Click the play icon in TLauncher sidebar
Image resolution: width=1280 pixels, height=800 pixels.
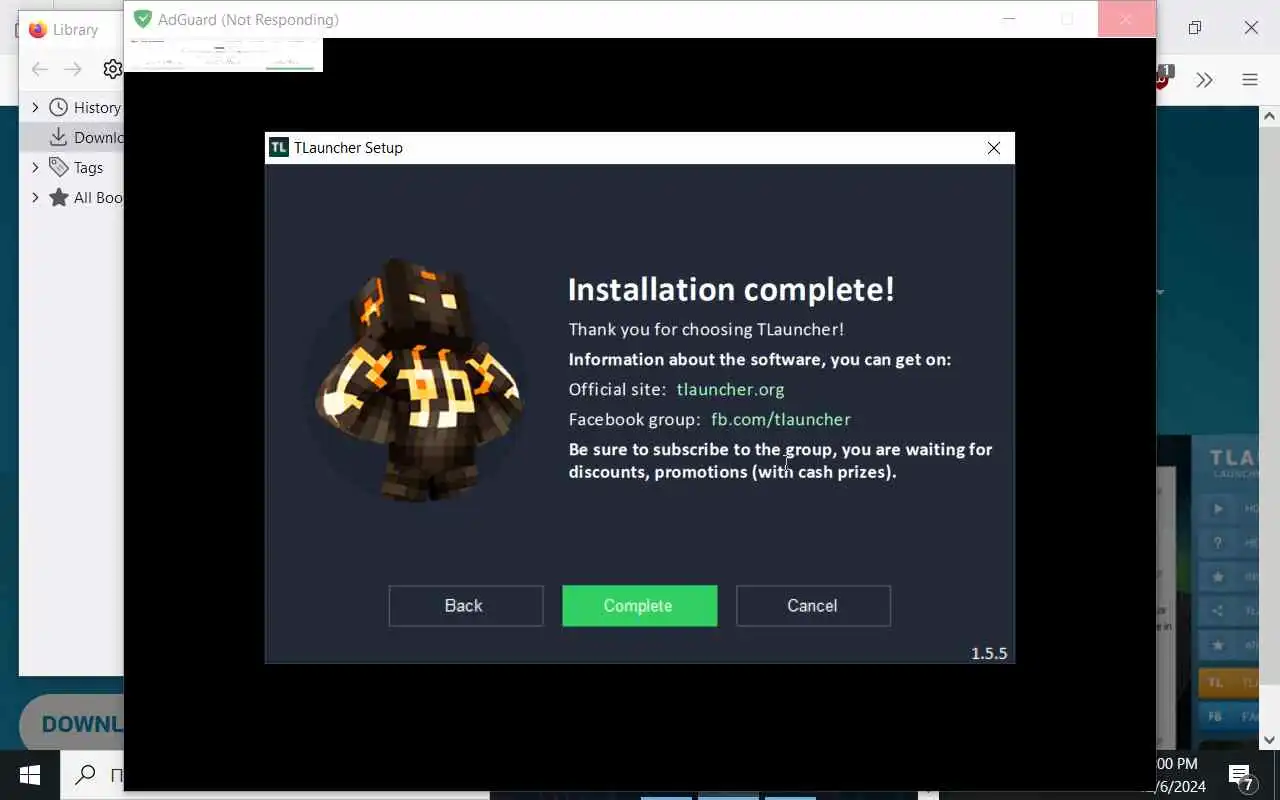pos(1218,509)
